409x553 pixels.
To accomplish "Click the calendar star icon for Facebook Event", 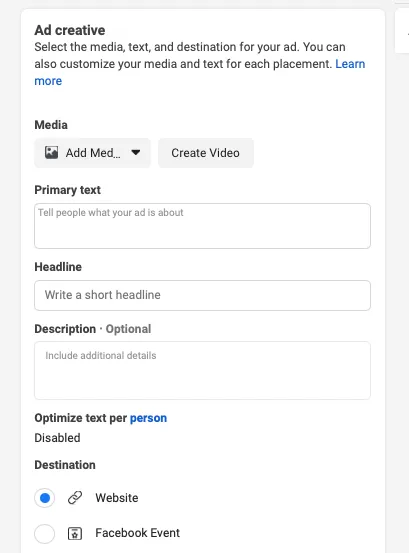I will (x=75, y=533).
